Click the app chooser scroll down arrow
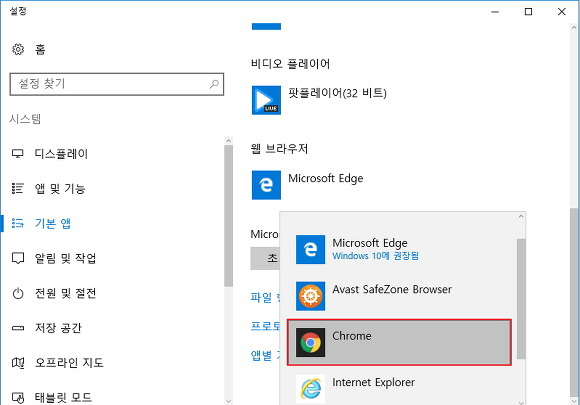The width and height of the screenshot is (580, 405). pos(521,402)
